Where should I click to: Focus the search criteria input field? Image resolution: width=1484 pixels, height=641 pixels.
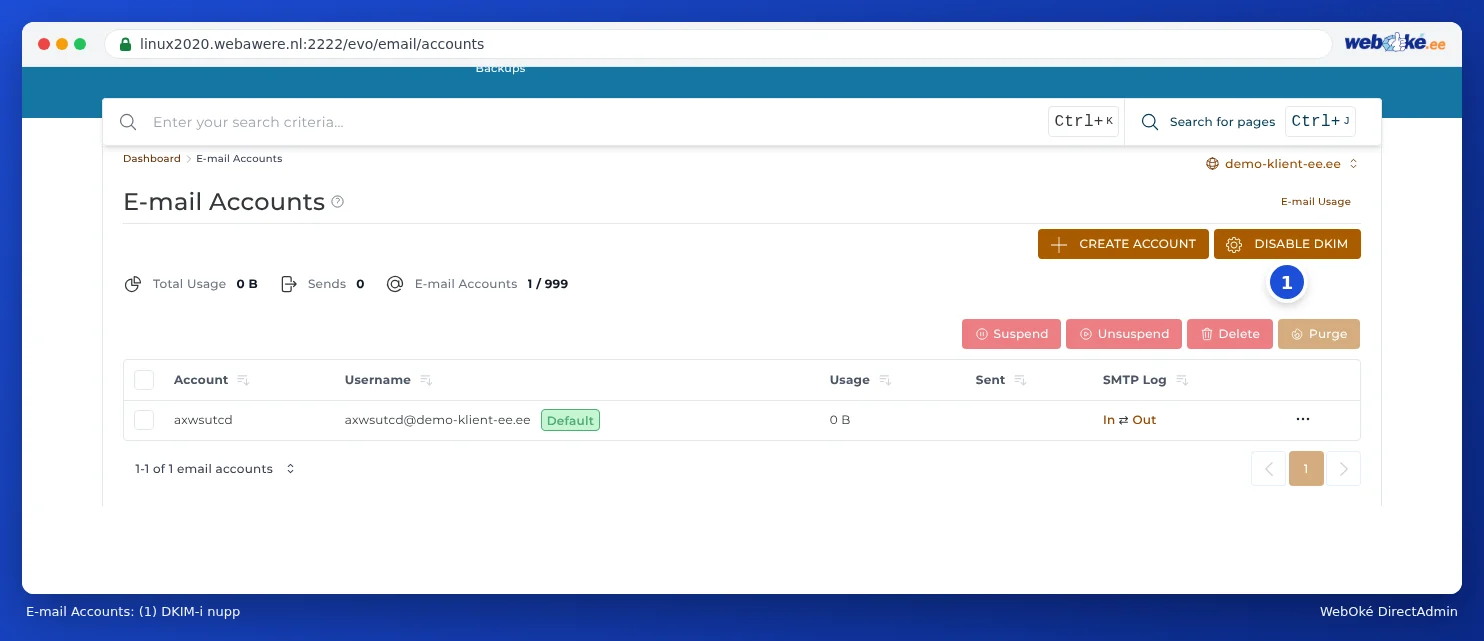[x=596, y=122]
